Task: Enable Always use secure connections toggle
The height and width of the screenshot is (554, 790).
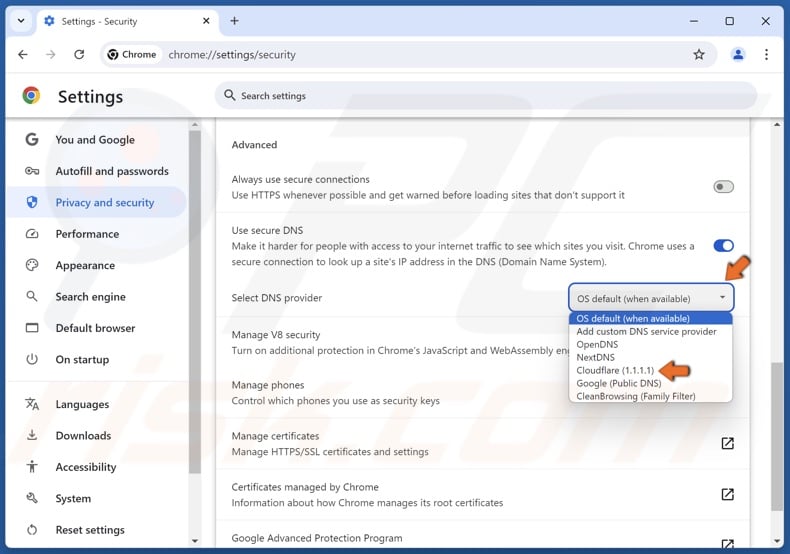Action: [x=723, y=187]
